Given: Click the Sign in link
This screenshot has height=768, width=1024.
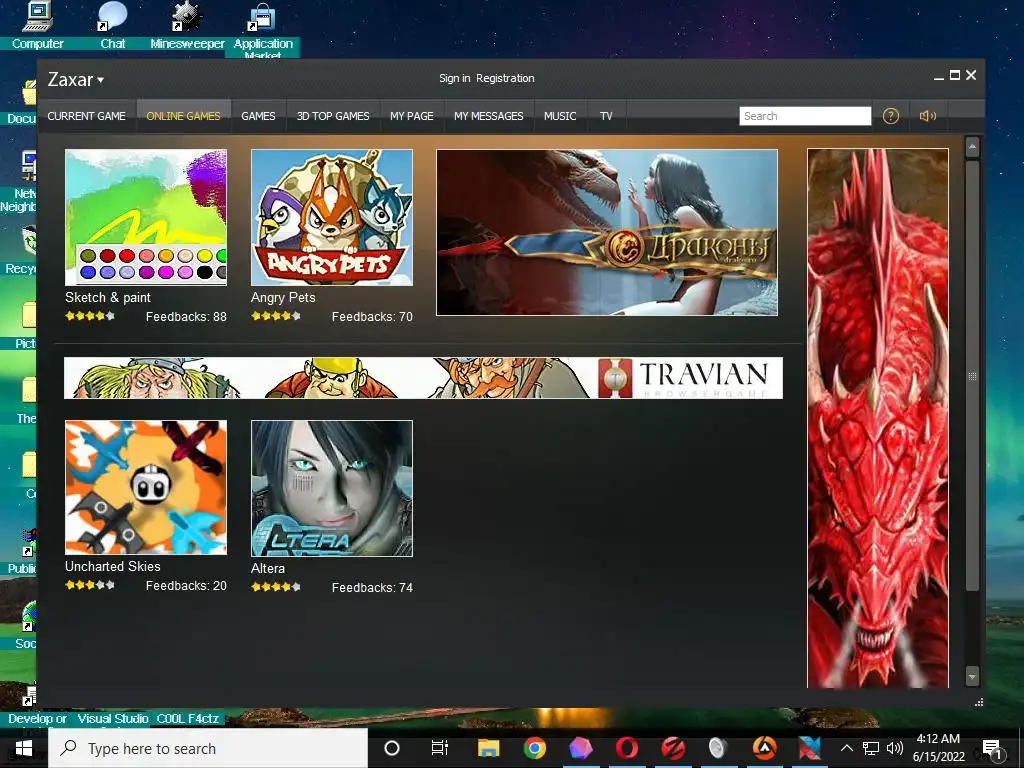Looking at the screenshot, I should click(455, 78).
